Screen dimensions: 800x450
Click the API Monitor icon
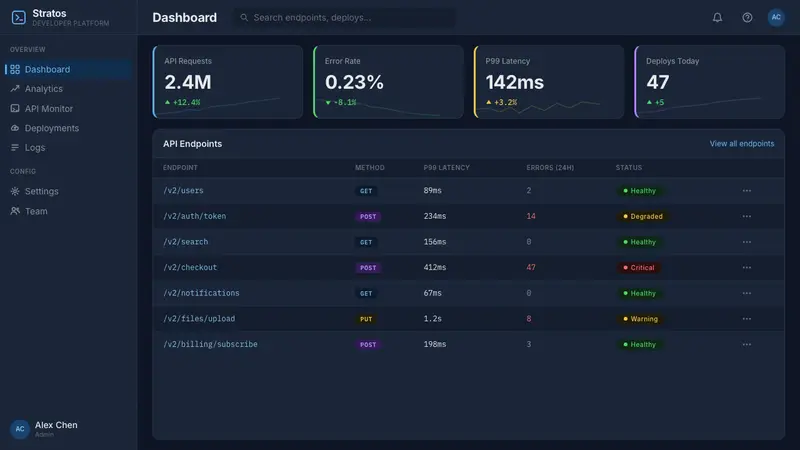click(x=15, y=108)
